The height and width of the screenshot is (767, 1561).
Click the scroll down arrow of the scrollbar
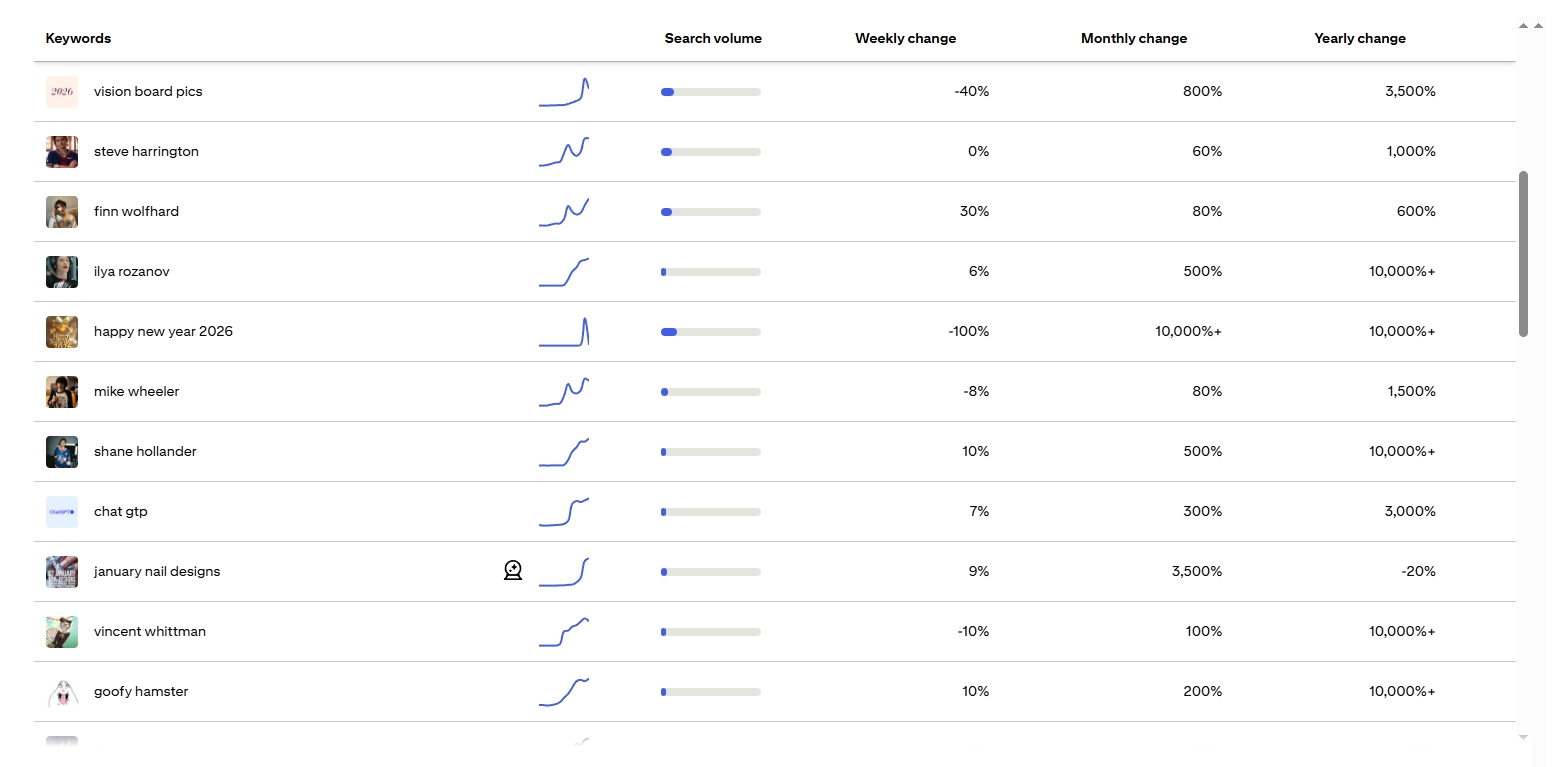coord(1523,738)
